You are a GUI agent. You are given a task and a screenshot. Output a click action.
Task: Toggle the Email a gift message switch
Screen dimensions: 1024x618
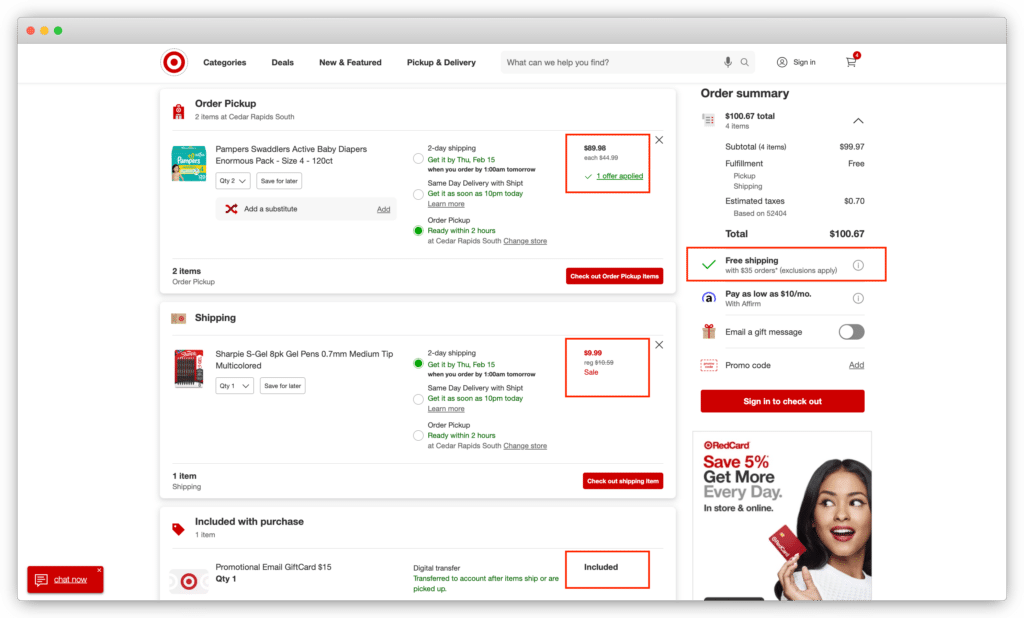(851, 331)
